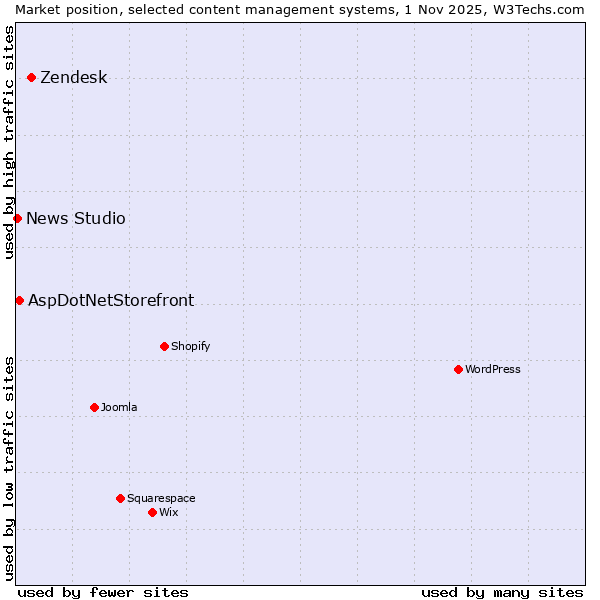Select the News Studio text label
Viewport: 600px width, 600px height.
coord(76,219)
